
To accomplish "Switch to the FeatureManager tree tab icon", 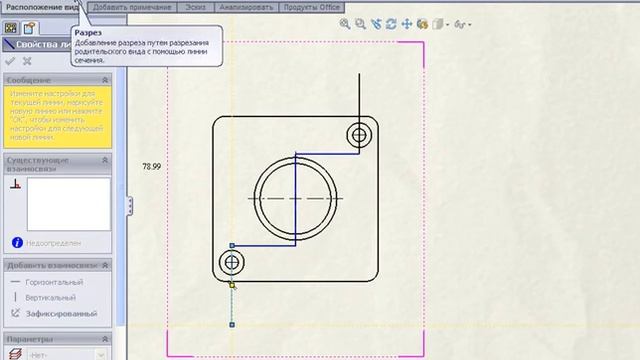I will (11, 28).
